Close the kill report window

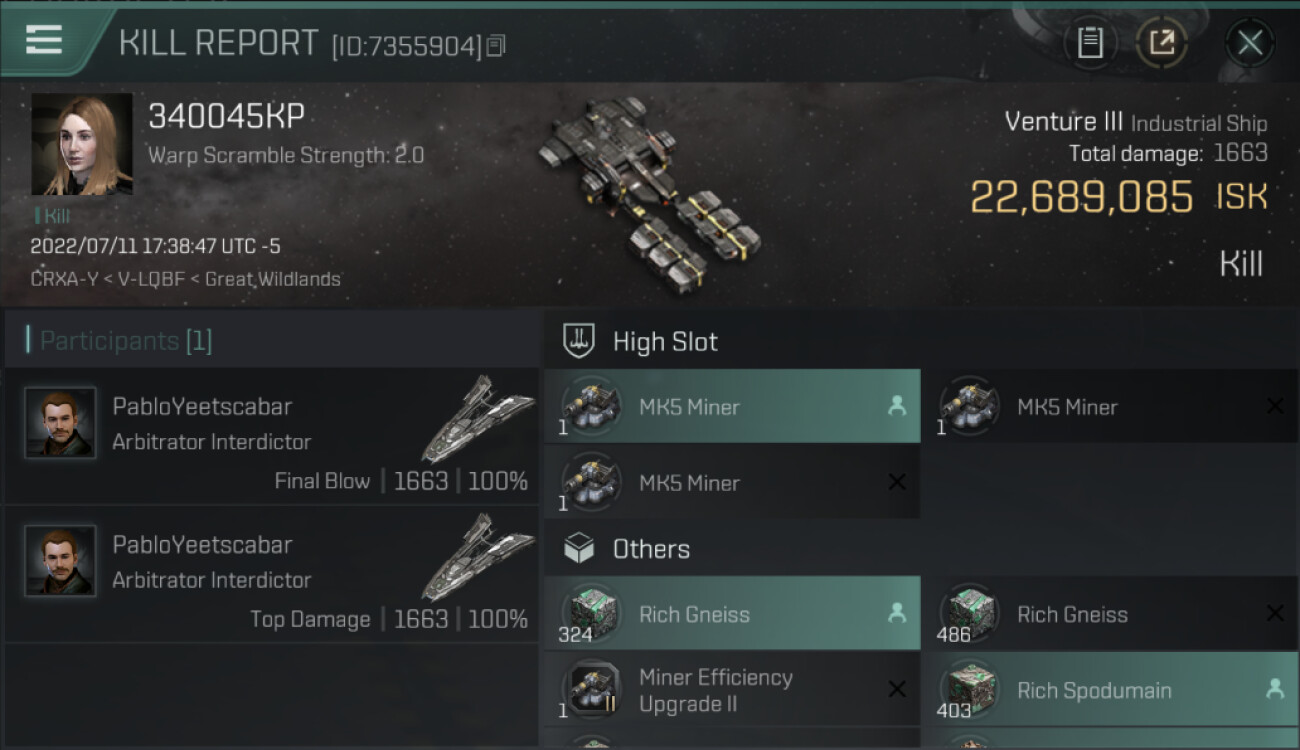[x=1249, y=43]
